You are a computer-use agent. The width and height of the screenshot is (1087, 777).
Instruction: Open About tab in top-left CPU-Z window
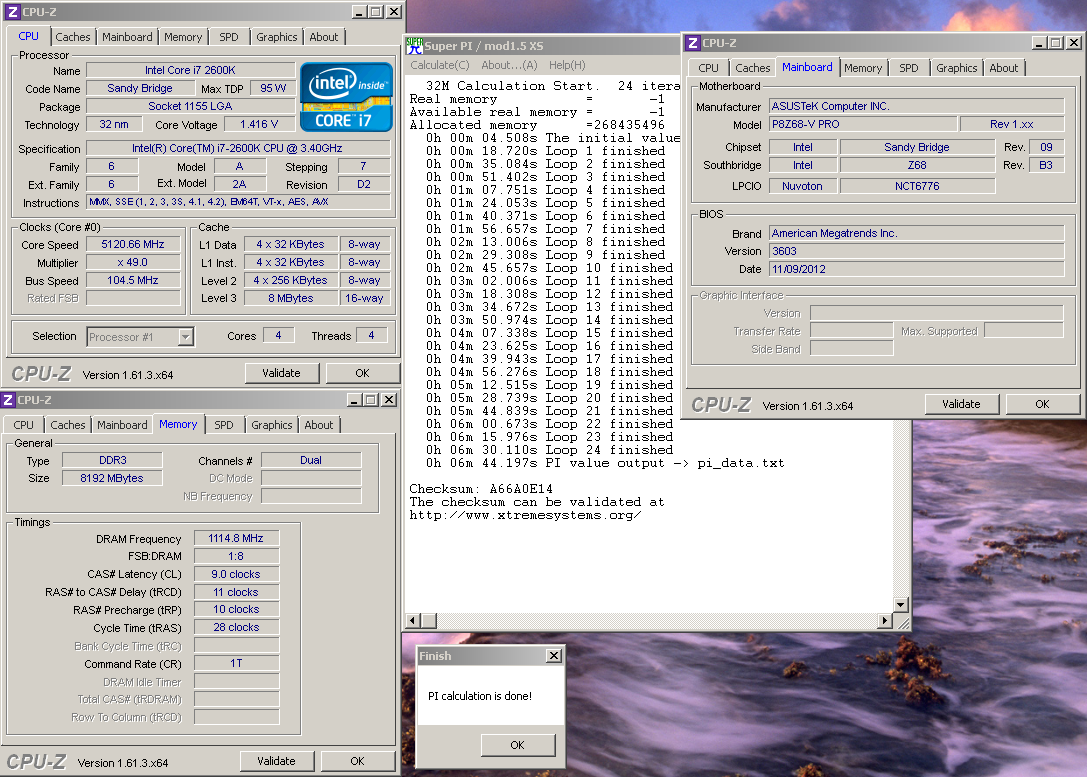coord(324,37)
